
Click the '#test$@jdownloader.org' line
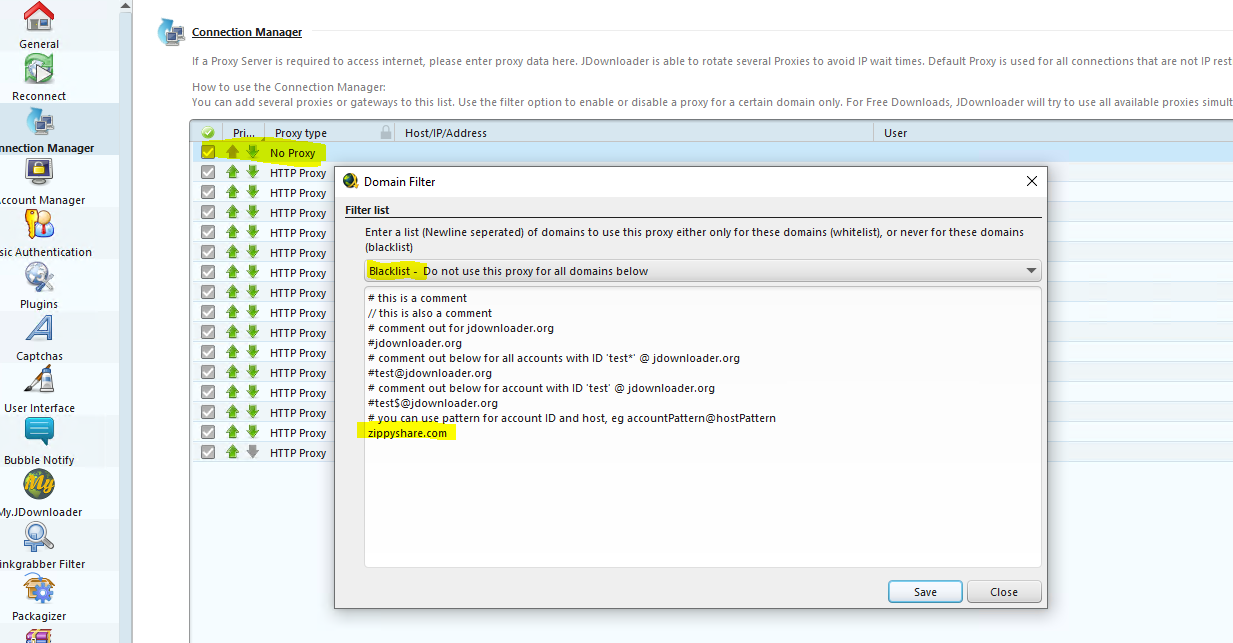(x=432, y=403)
